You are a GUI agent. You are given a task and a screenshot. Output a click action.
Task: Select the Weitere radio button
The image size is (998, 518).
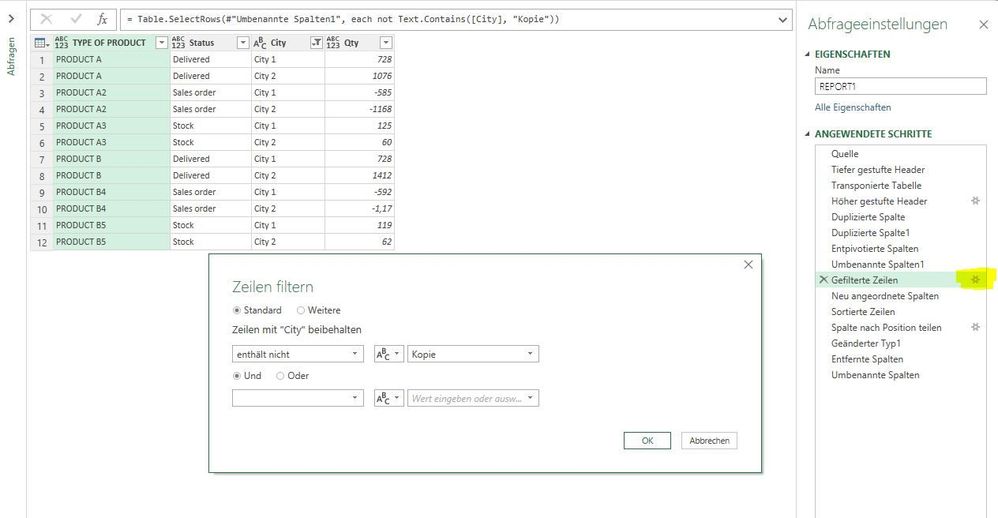[301, 311]
